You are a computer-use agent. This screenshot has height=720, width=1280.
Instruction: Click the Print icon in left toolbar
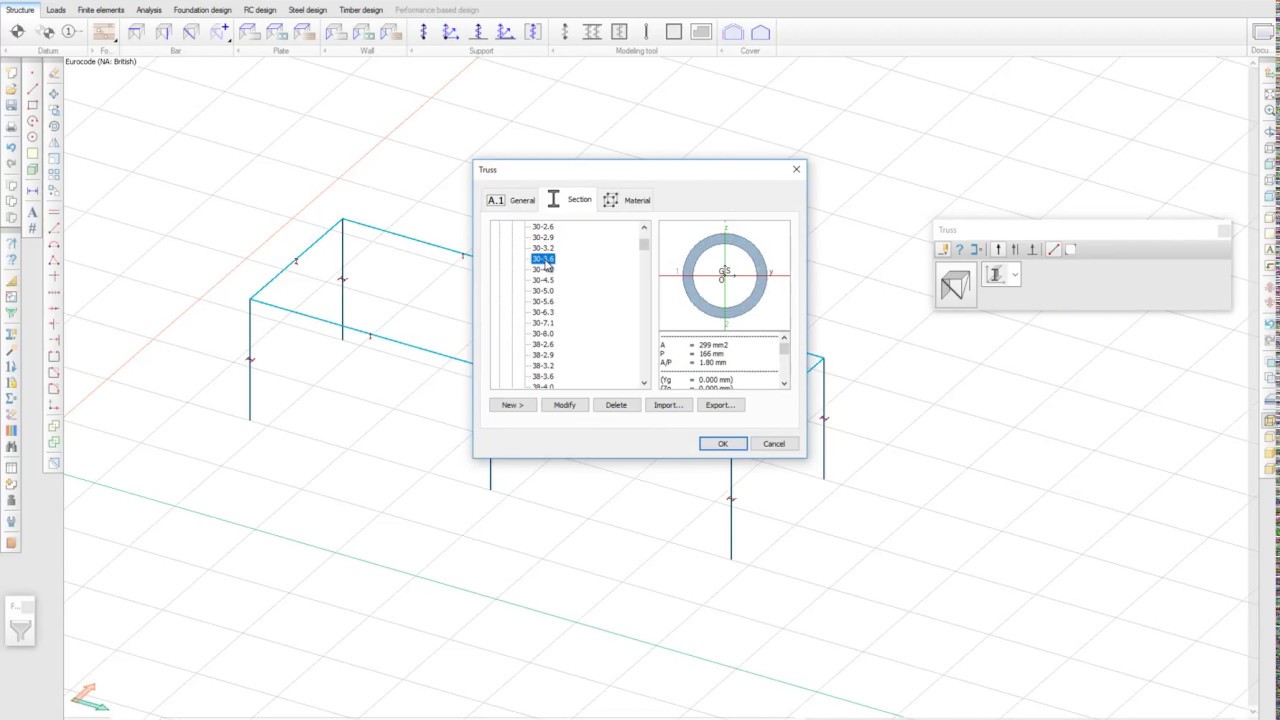[11, 127]
